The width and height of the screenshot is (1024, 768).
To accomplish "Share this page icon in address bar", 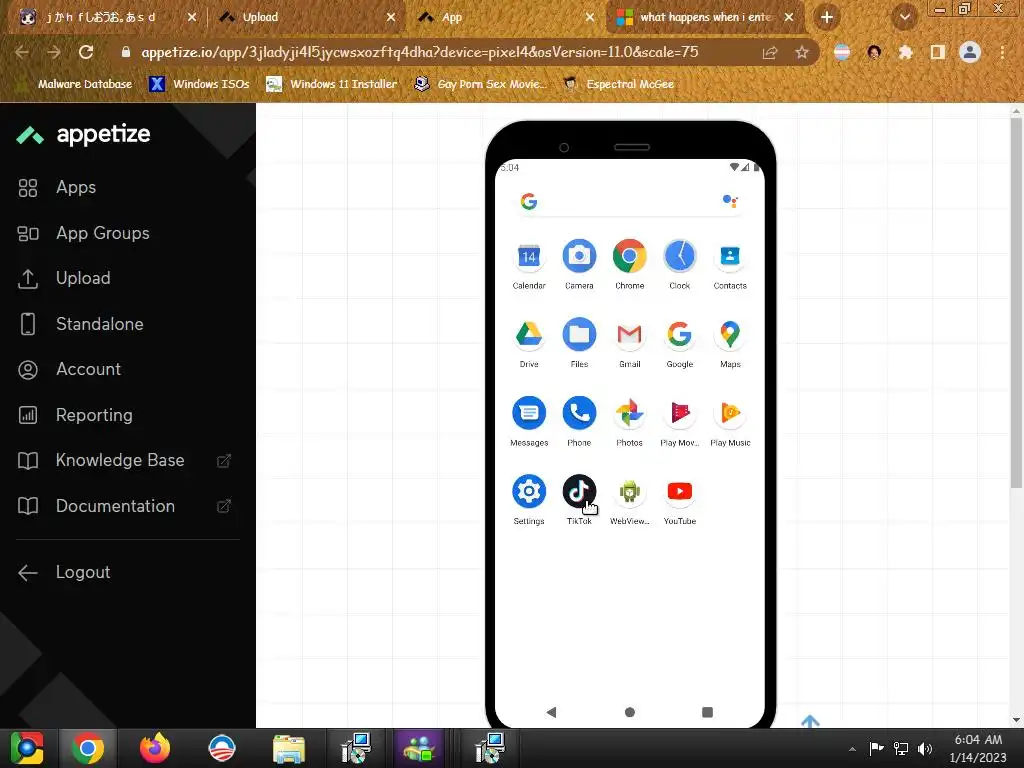I will pos(770,52).
